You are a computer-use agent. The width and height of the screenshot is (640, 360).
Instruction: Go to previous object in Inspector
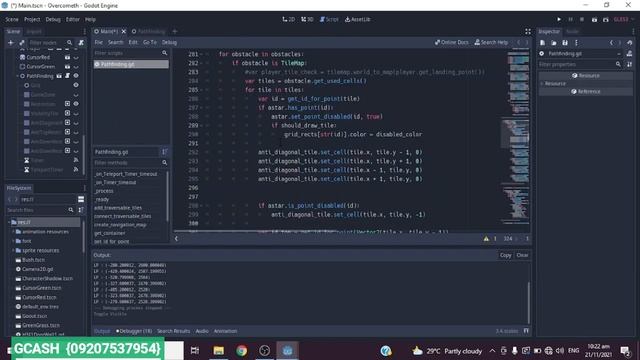pos(611,42)
